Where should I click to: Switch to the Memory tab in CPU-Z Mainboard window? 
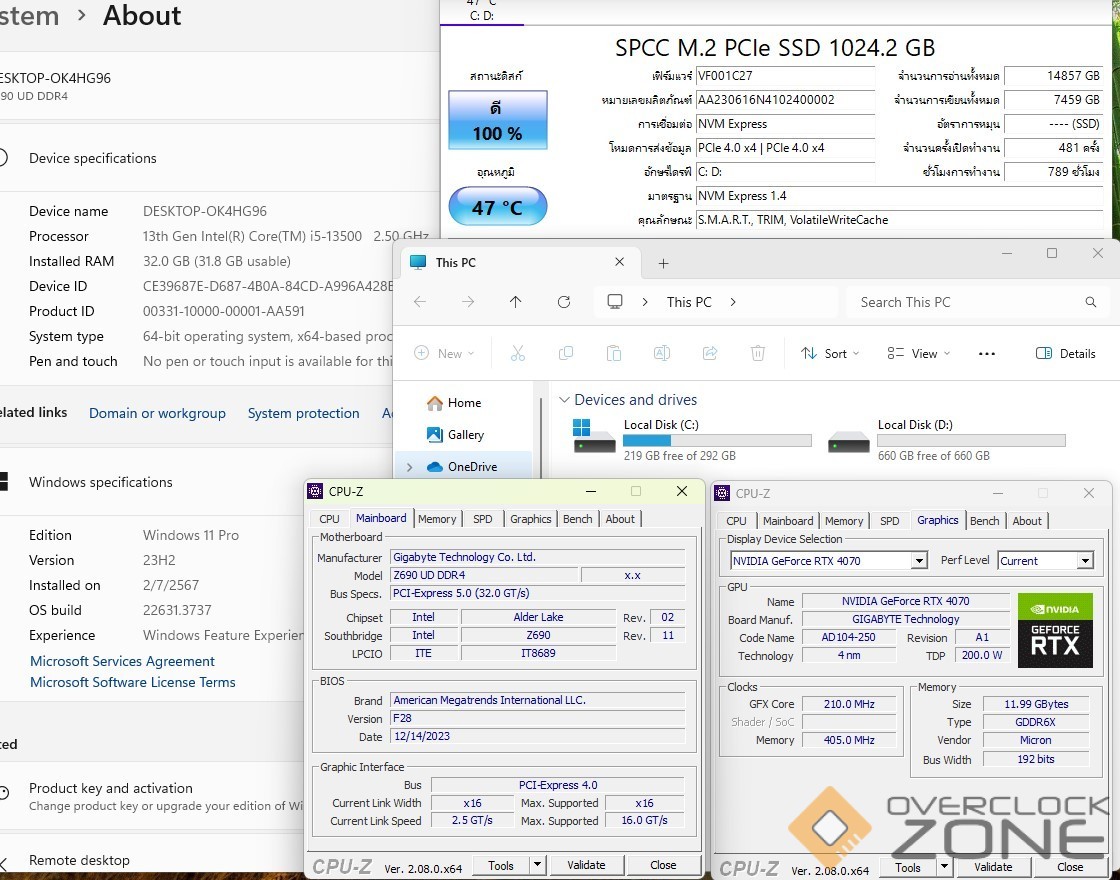coord(437,519)
